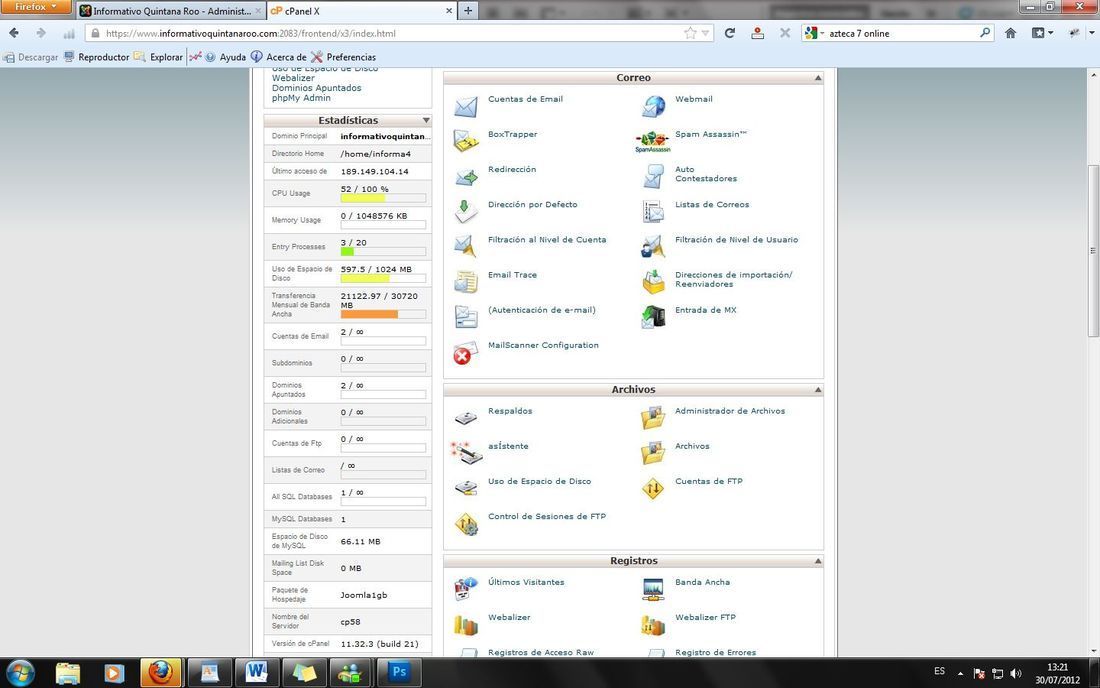Click Control de Sesiones de FTP icon
The height and width of the screenshot is (688, 1100).
[x=465, y=524]
